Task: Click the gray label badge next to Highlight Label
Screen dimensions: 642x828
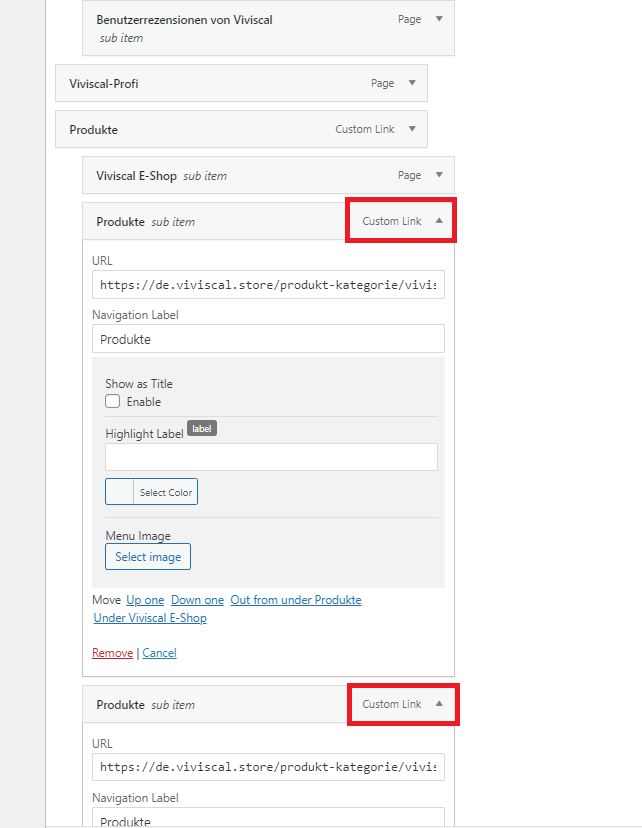Action: (x=202, y=428)
